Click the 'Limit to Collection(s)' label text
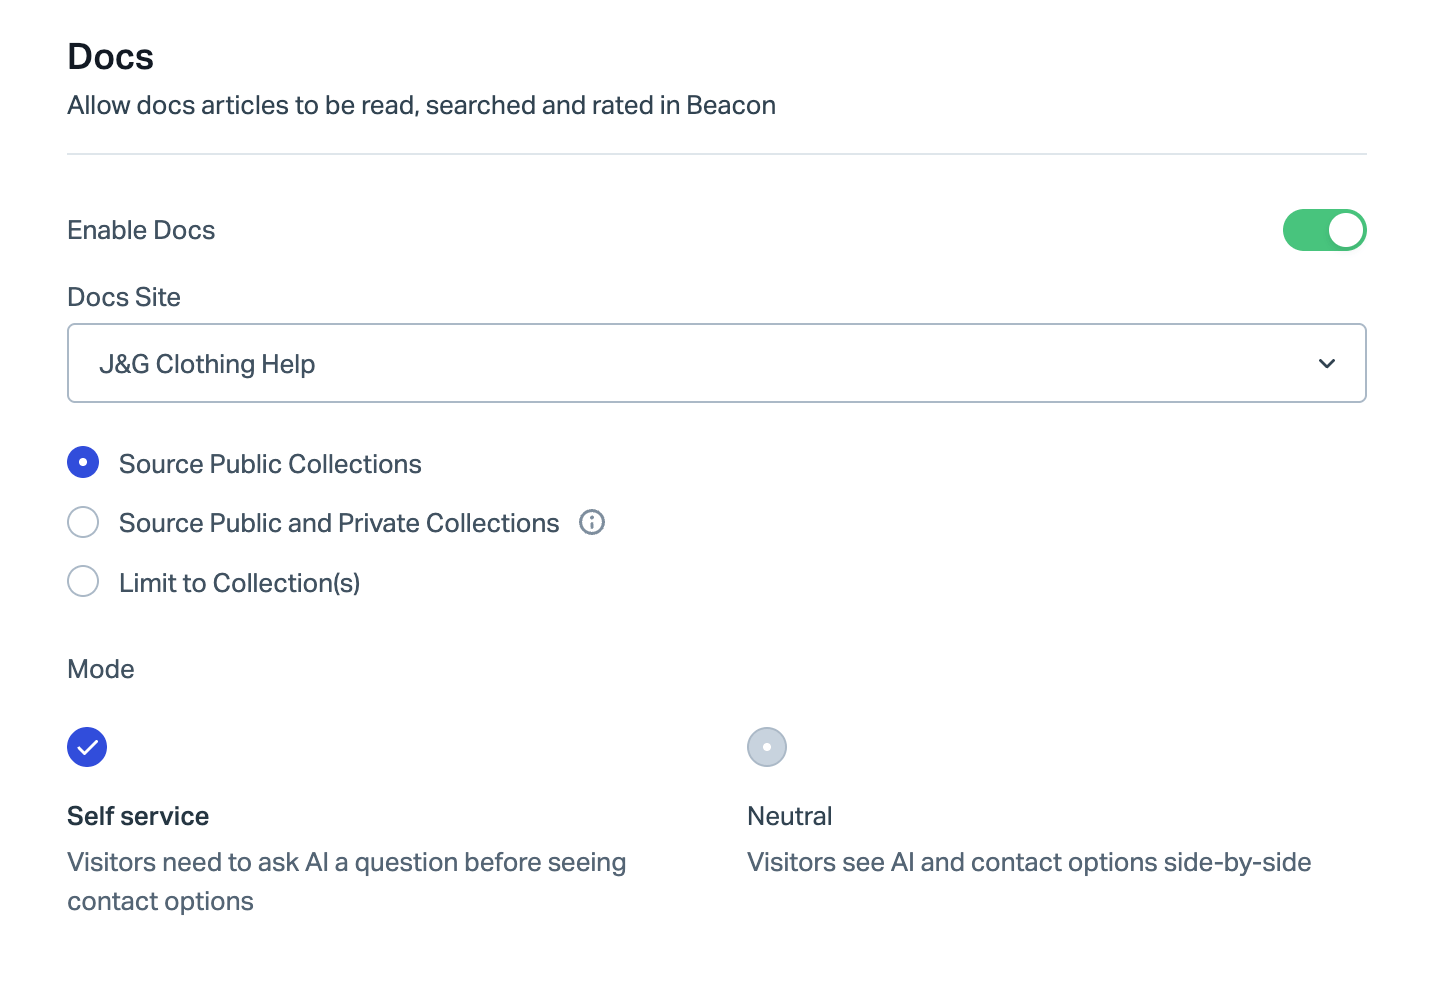This screenshot has width=1438, height=992. click(239, 583)
